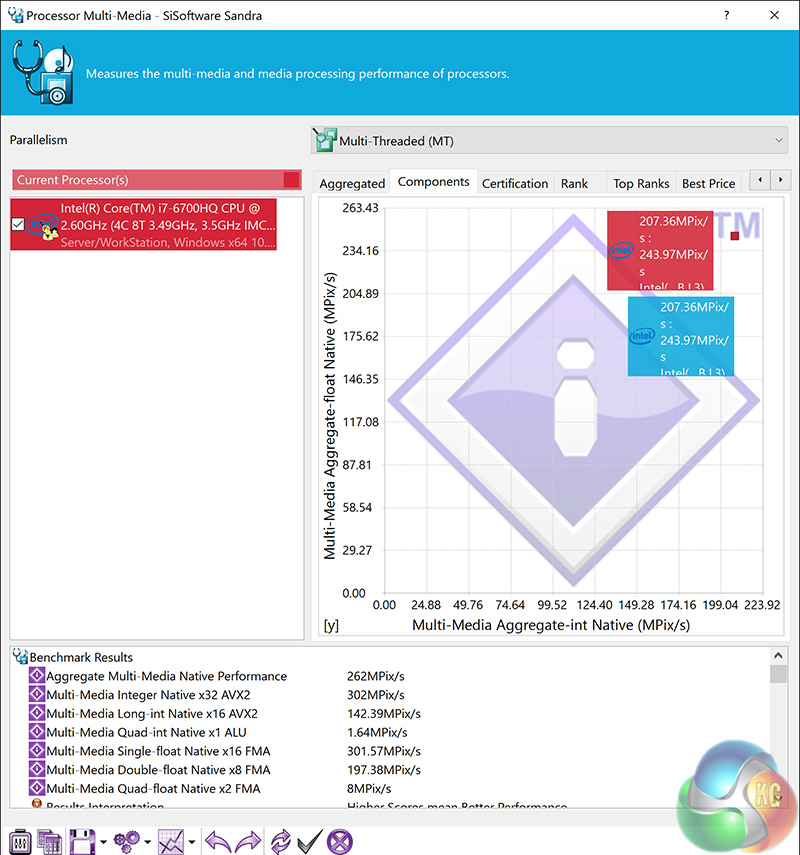Click the 1.64MPix/s value
Viewport: 800px width, 855px height.
point(377,732)
